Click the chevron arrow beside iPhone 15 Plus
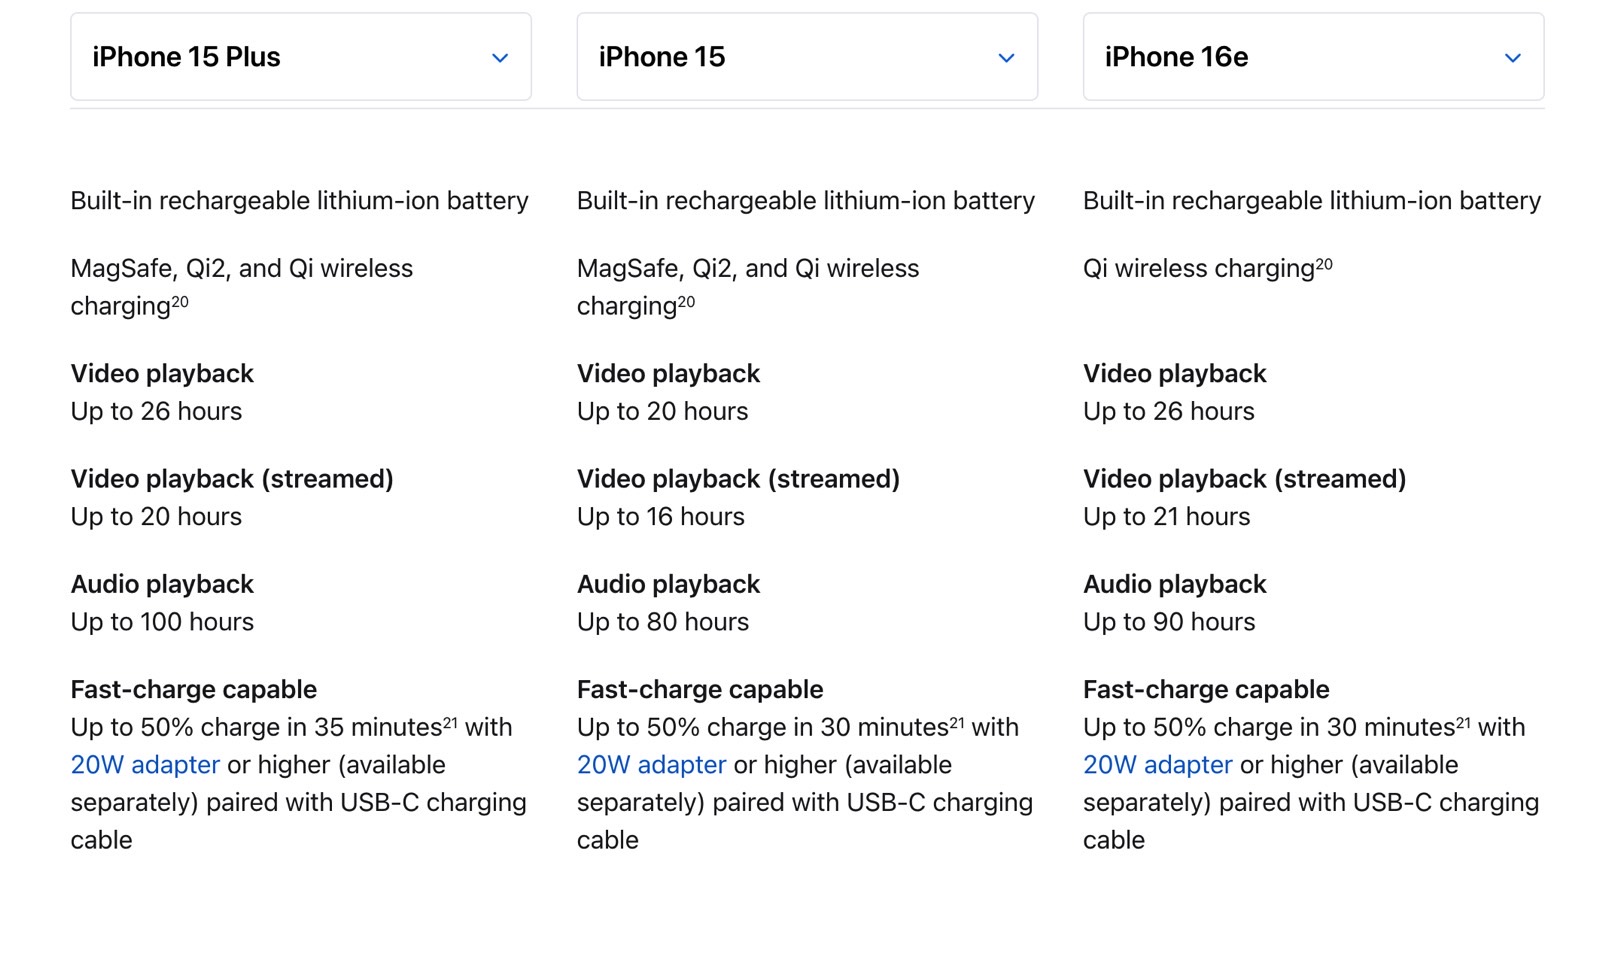This screenshot has height=957, width=1600. pos(500,58)
